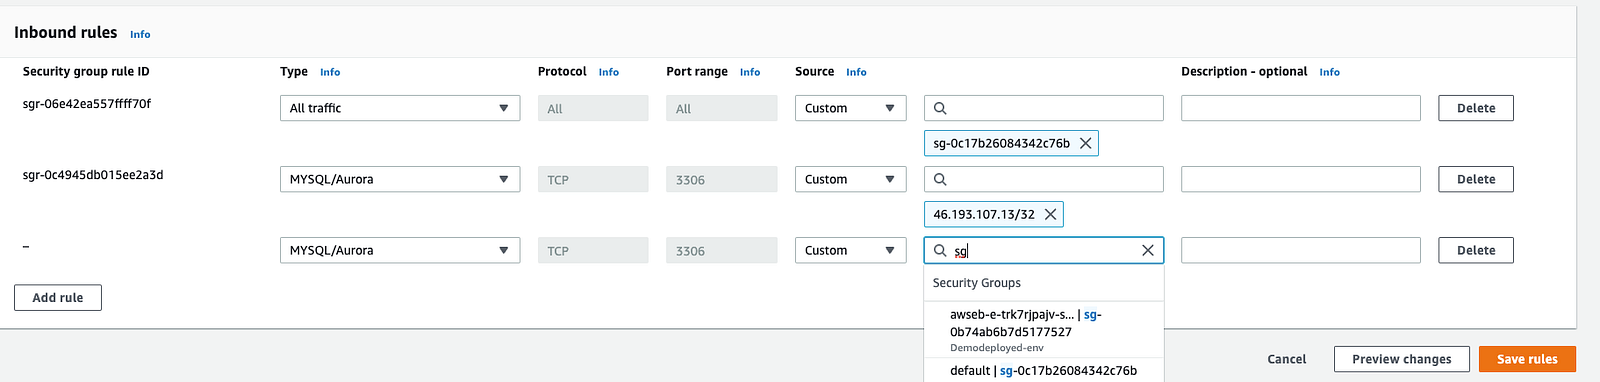Open Info link next to Description - optional
The width and height of the screenshot is (1600, 382).
1329,72
